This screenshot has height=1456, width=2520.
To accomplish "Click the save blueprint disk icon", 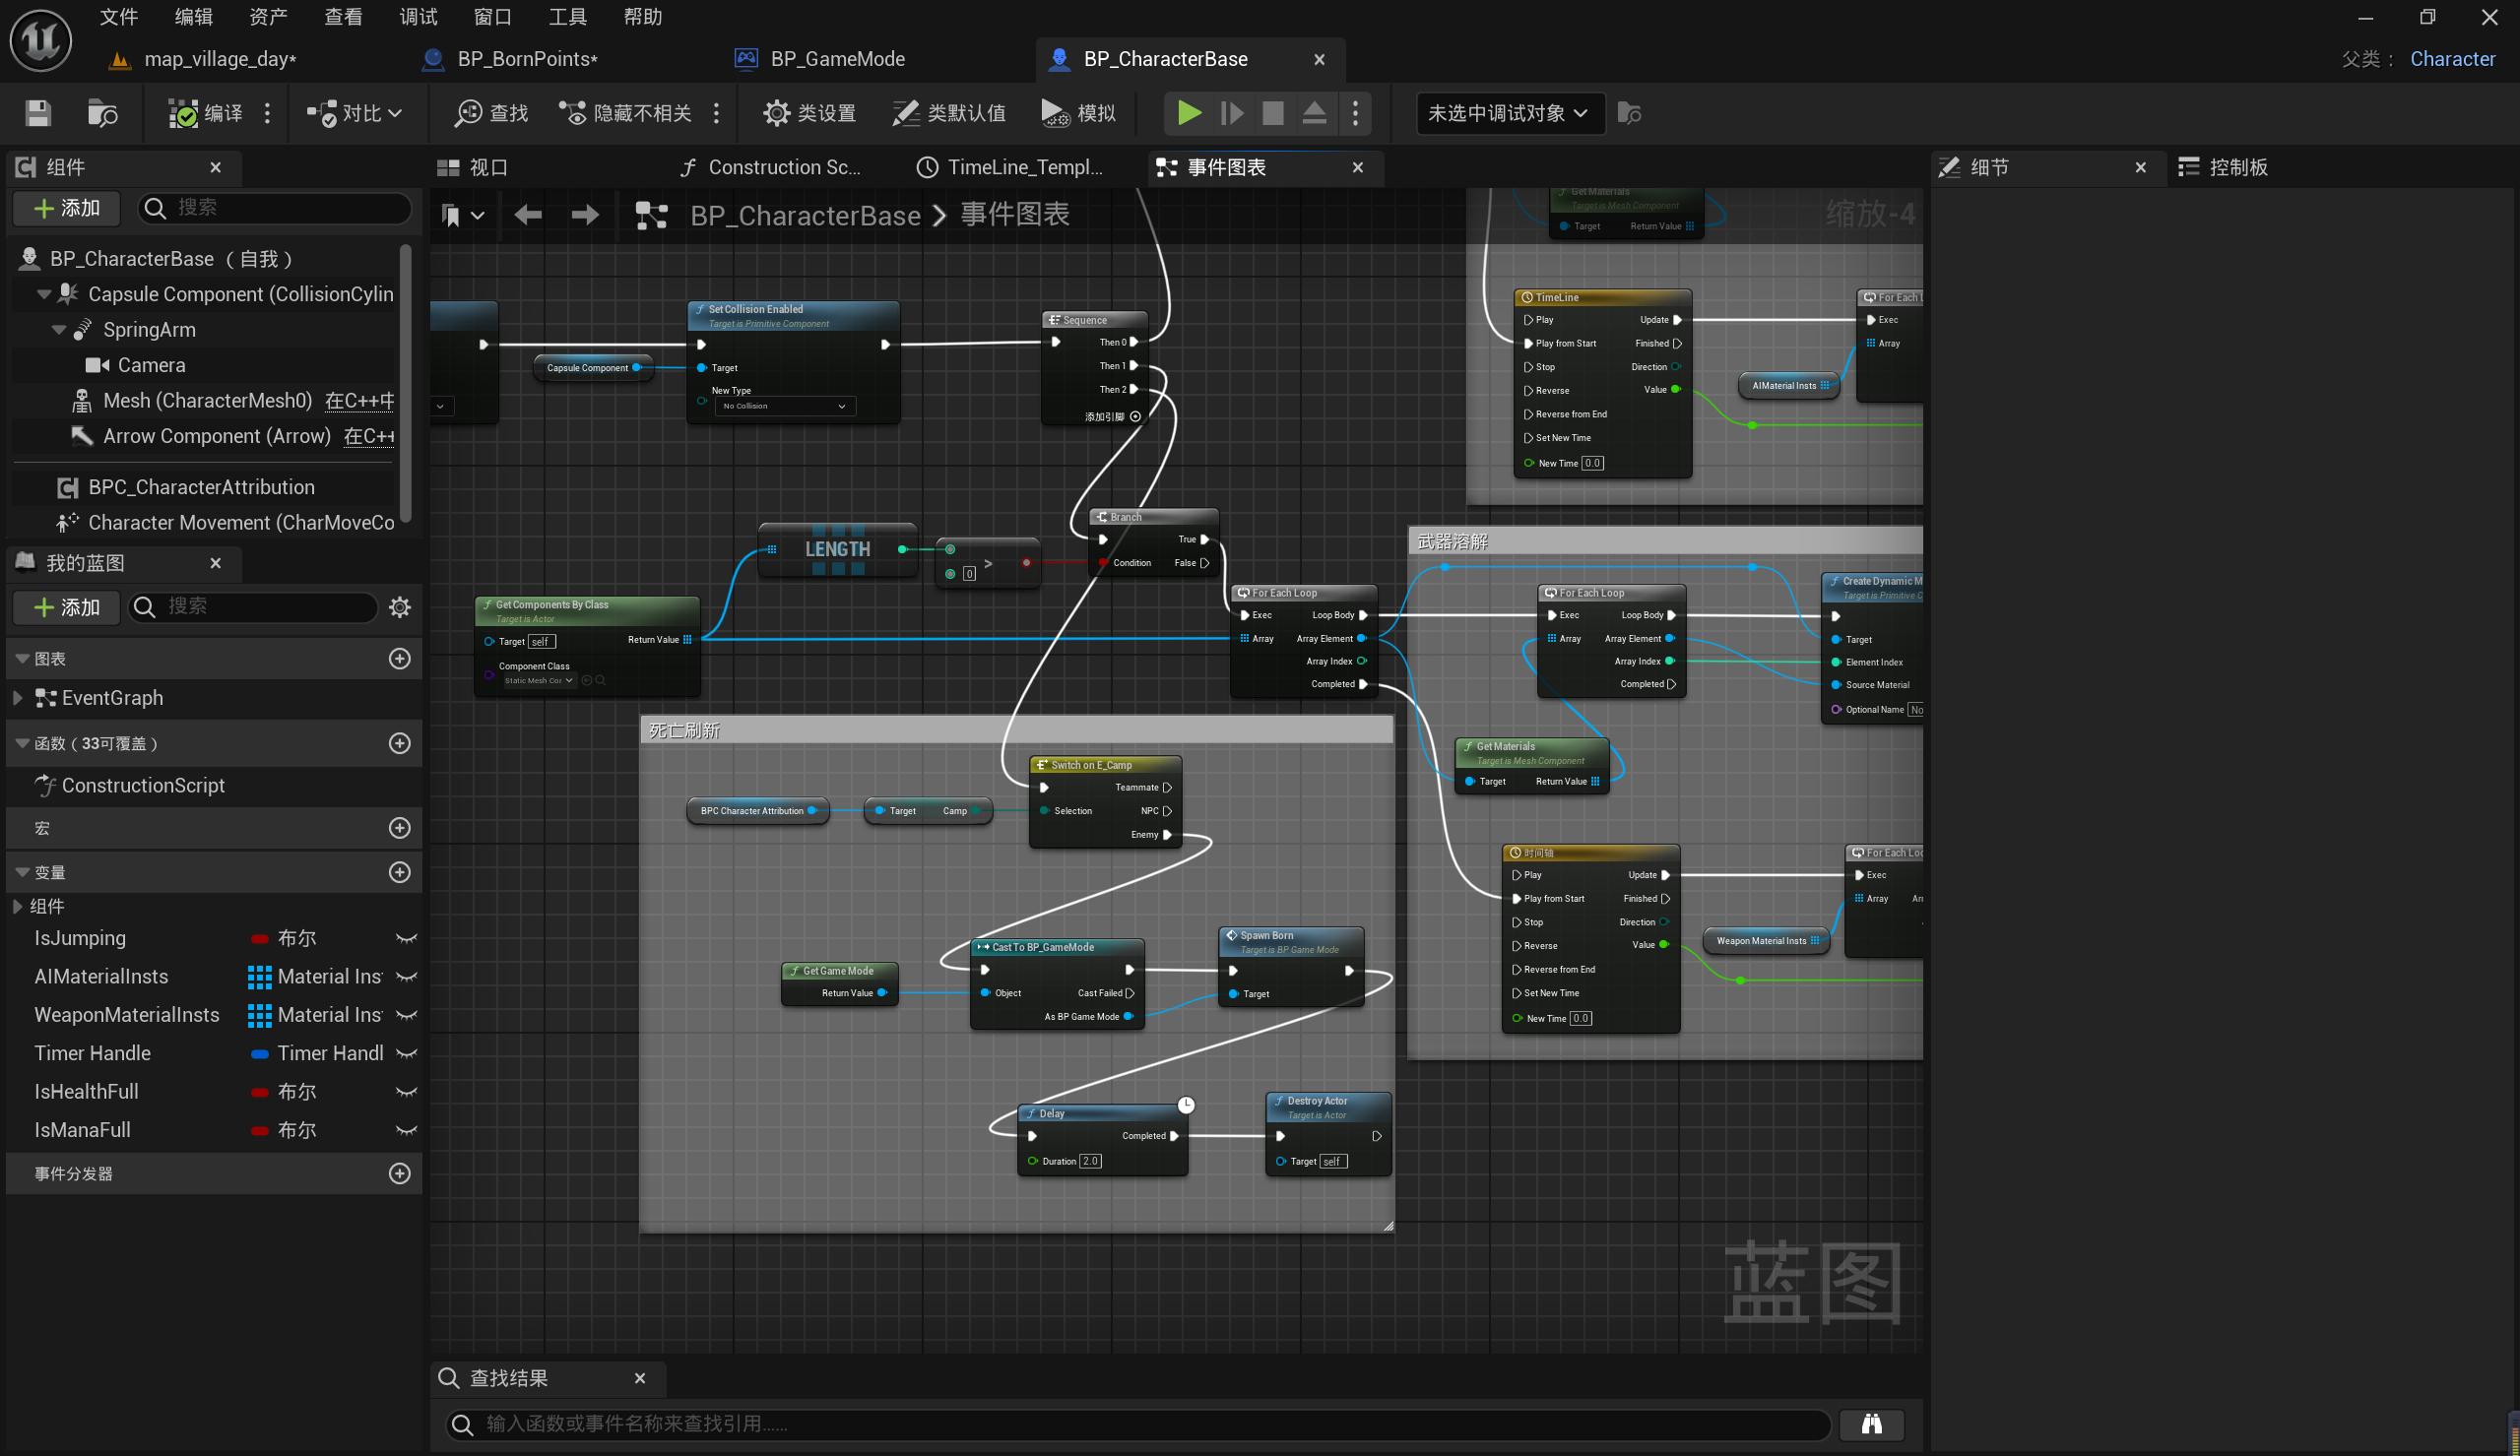I will pos(38,113).
